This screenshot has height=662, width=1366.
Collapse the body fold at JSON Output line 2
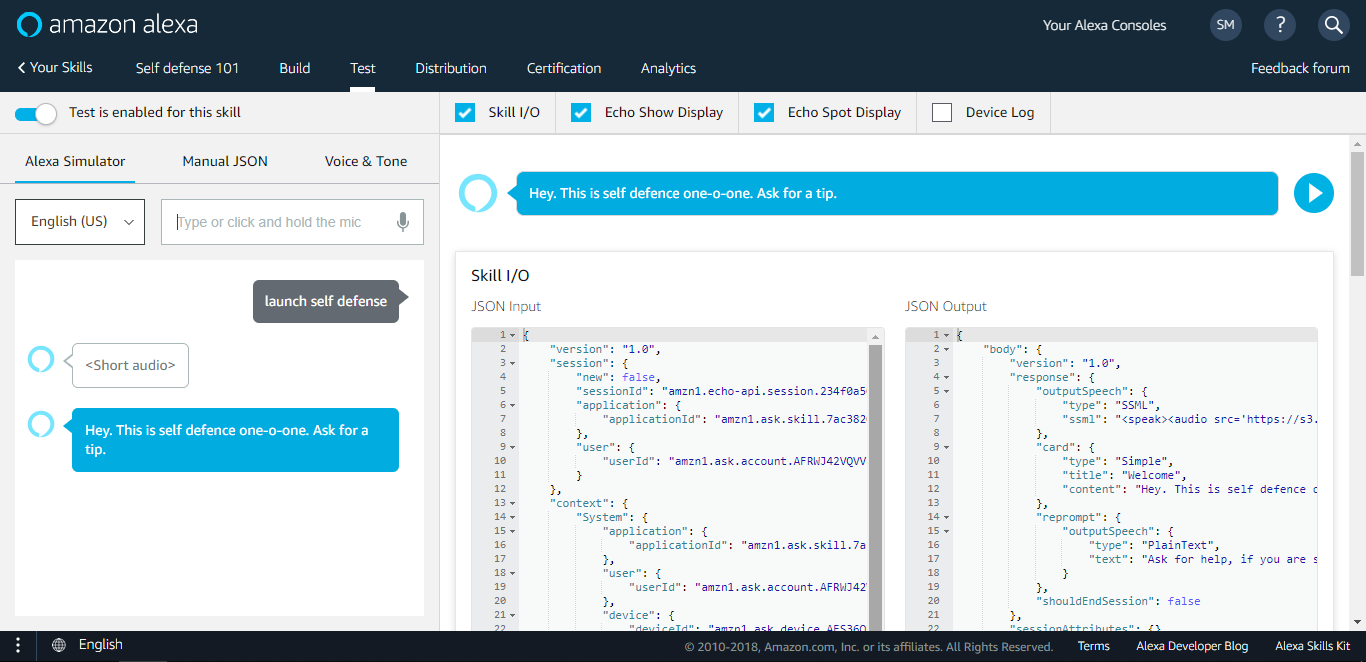click(x=947, y=349)
